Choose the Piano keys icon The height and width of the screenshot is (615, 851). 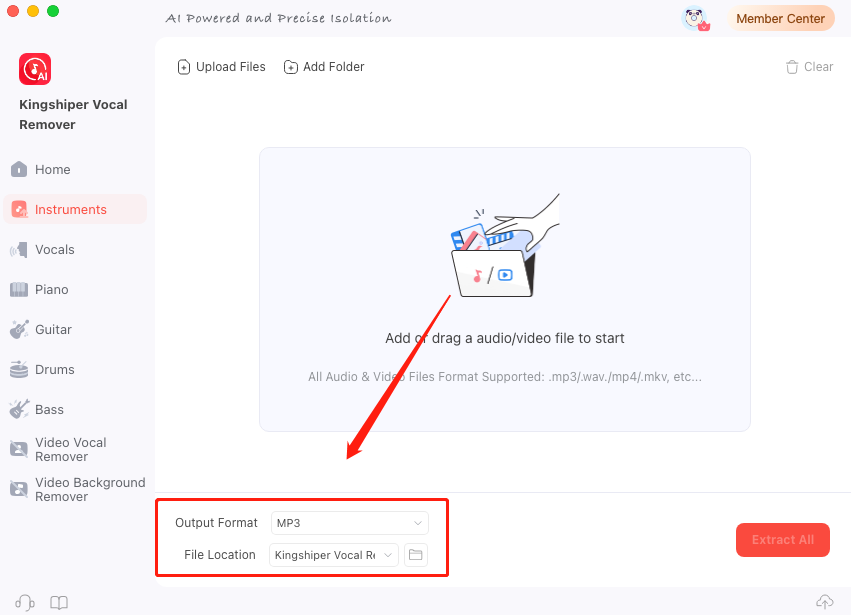coord(19,289)
